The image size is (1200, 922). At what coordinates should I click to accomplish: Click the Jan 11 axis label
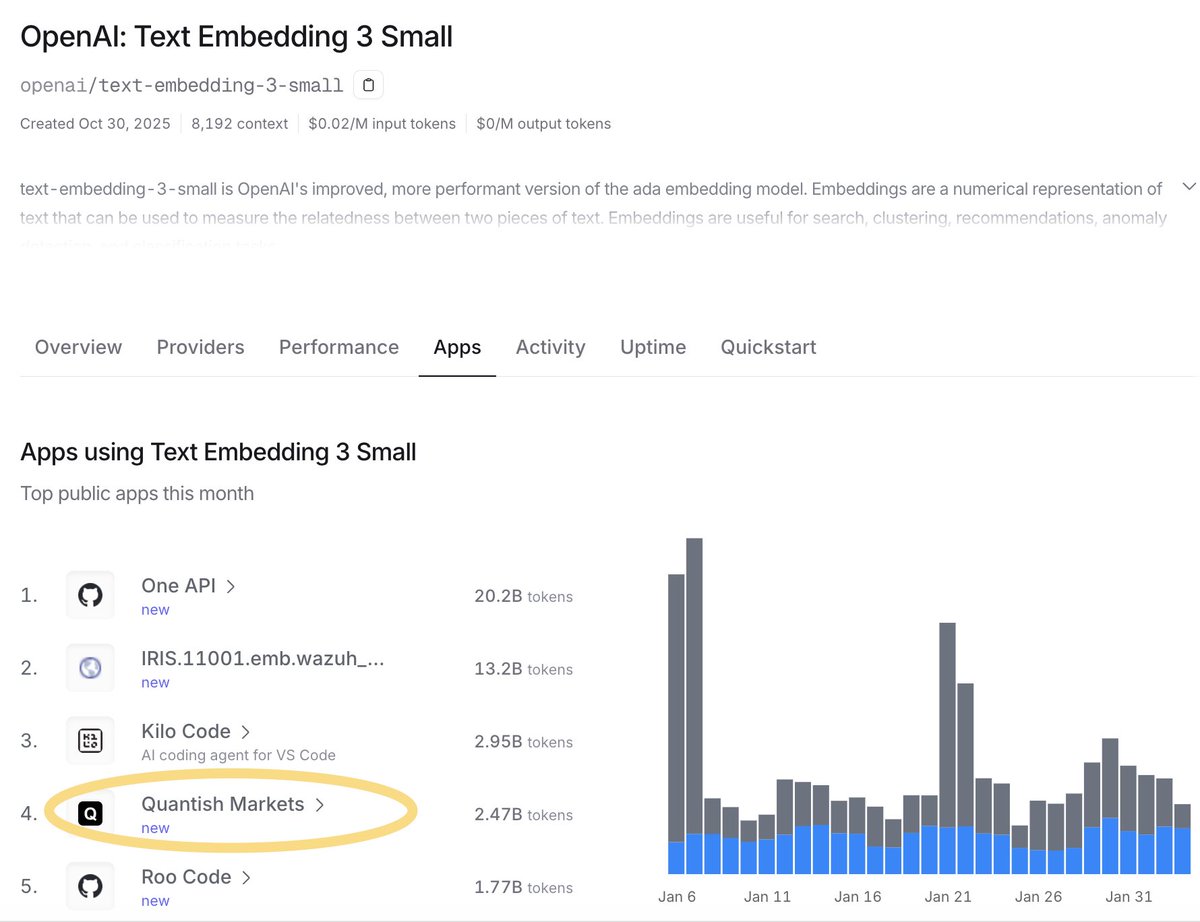coord(767,896)
